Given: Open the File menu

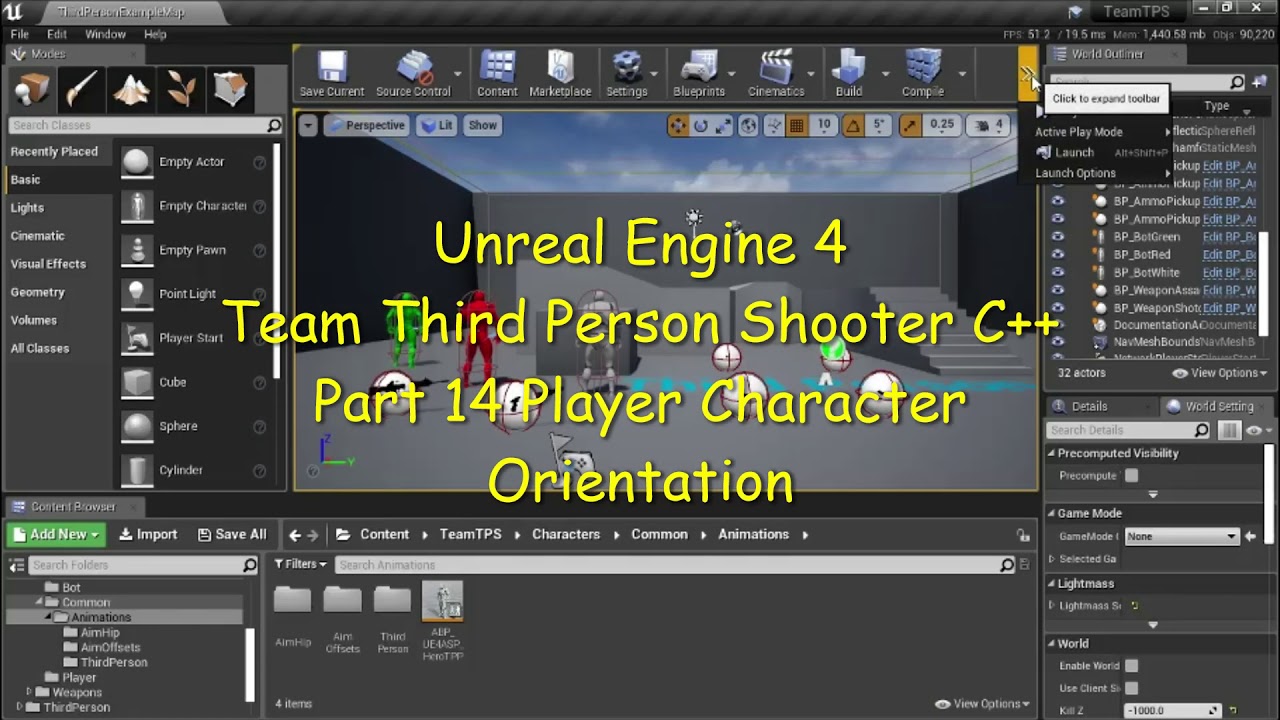Looking at the screenshot, I should pos(19,34).
